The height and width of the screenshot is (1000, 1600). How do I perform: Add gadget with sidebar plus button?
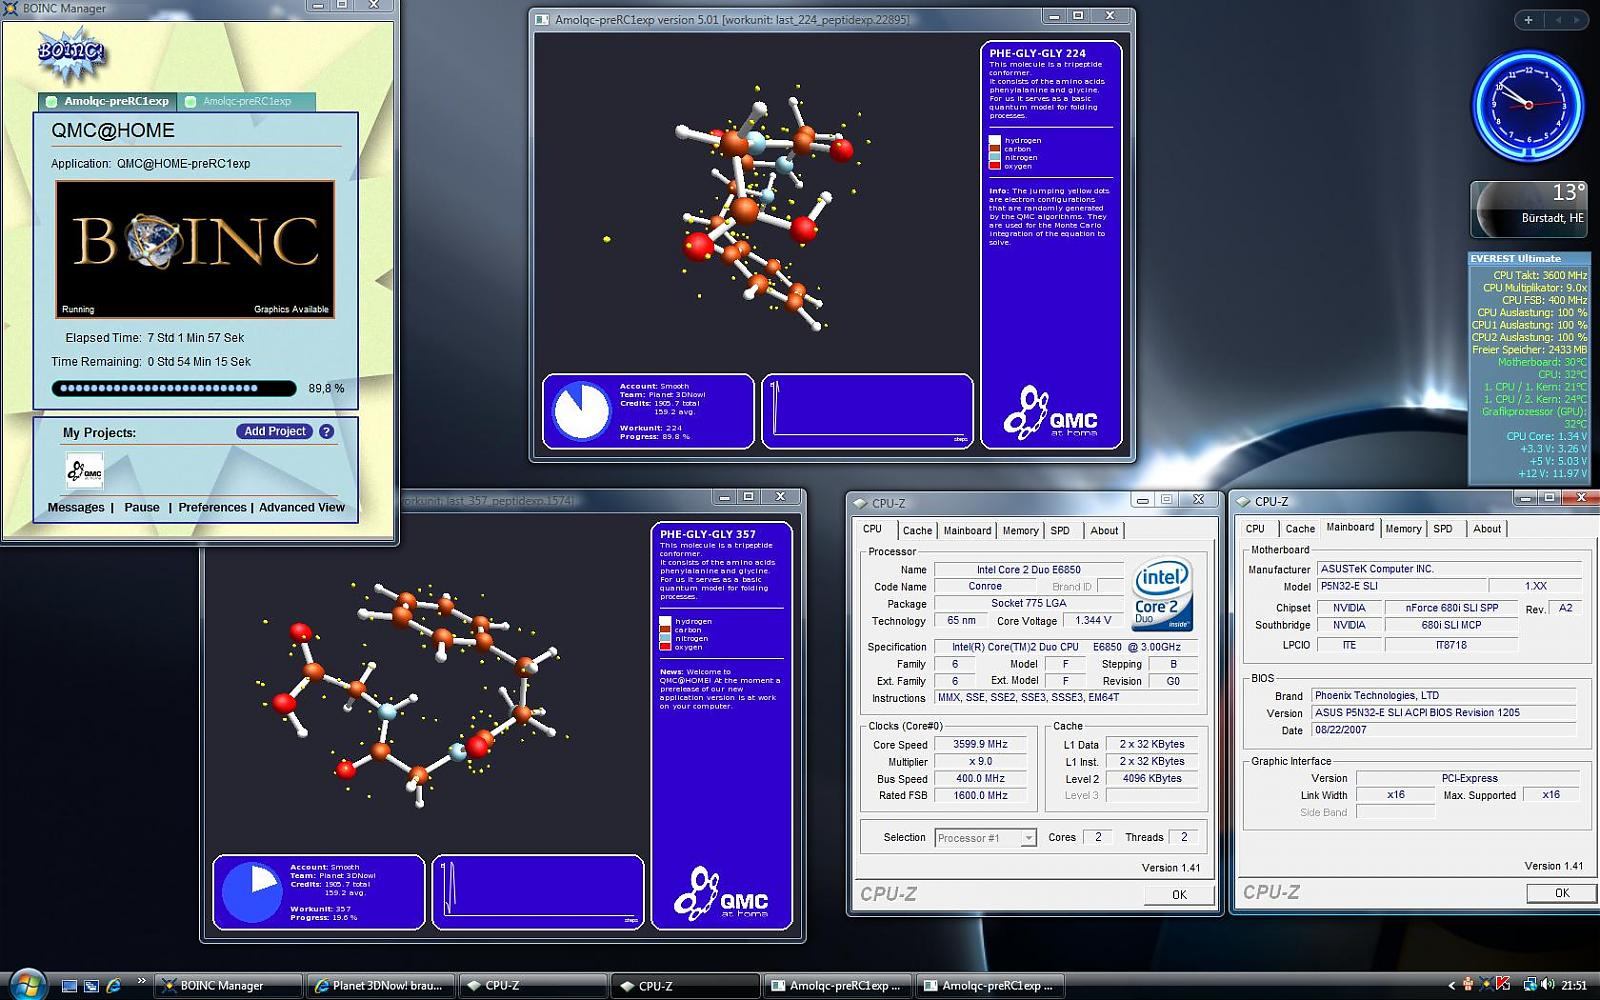tap(1528, 19)
